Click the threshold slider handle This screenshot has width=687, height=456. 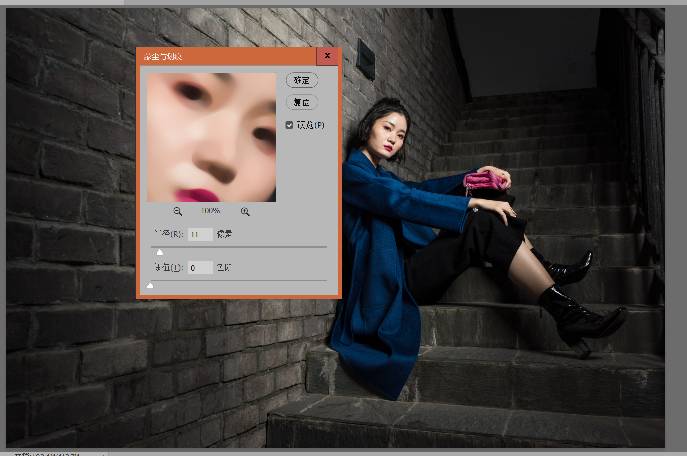[x=150, y=285]
